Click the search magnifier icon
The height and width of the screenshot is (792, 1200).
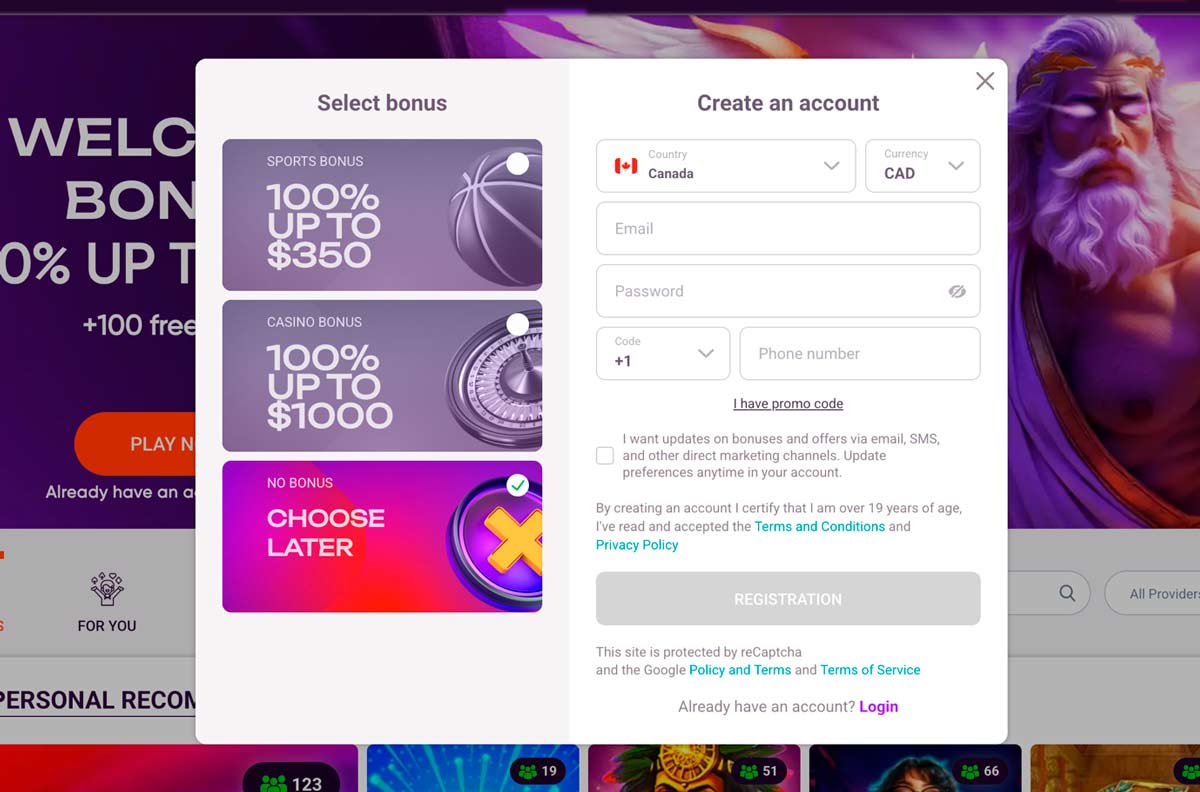(x=1067, y=593)
